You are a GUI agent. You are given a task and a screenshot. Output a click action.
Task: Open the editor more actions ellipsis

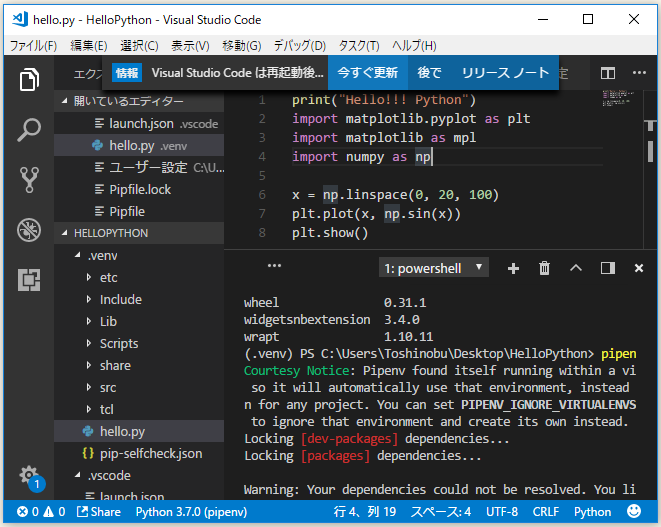(639, 73)
